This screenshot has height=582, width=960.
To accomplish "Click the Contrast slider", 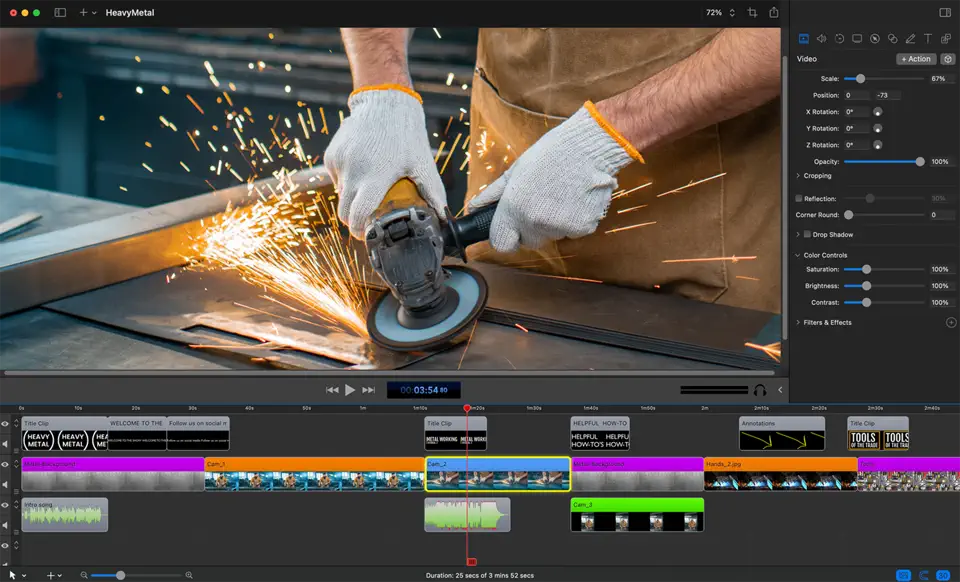I will [x=884, y=302].
